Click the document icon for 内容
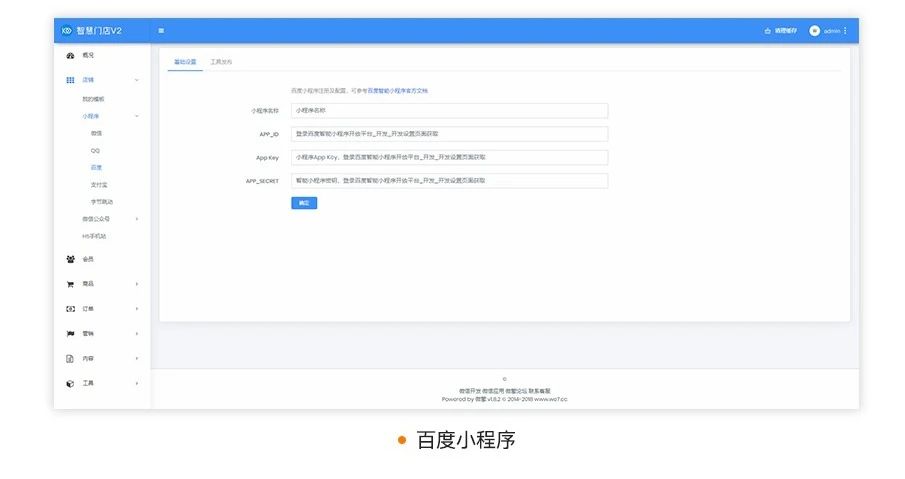905x479 pixels. 70,358
